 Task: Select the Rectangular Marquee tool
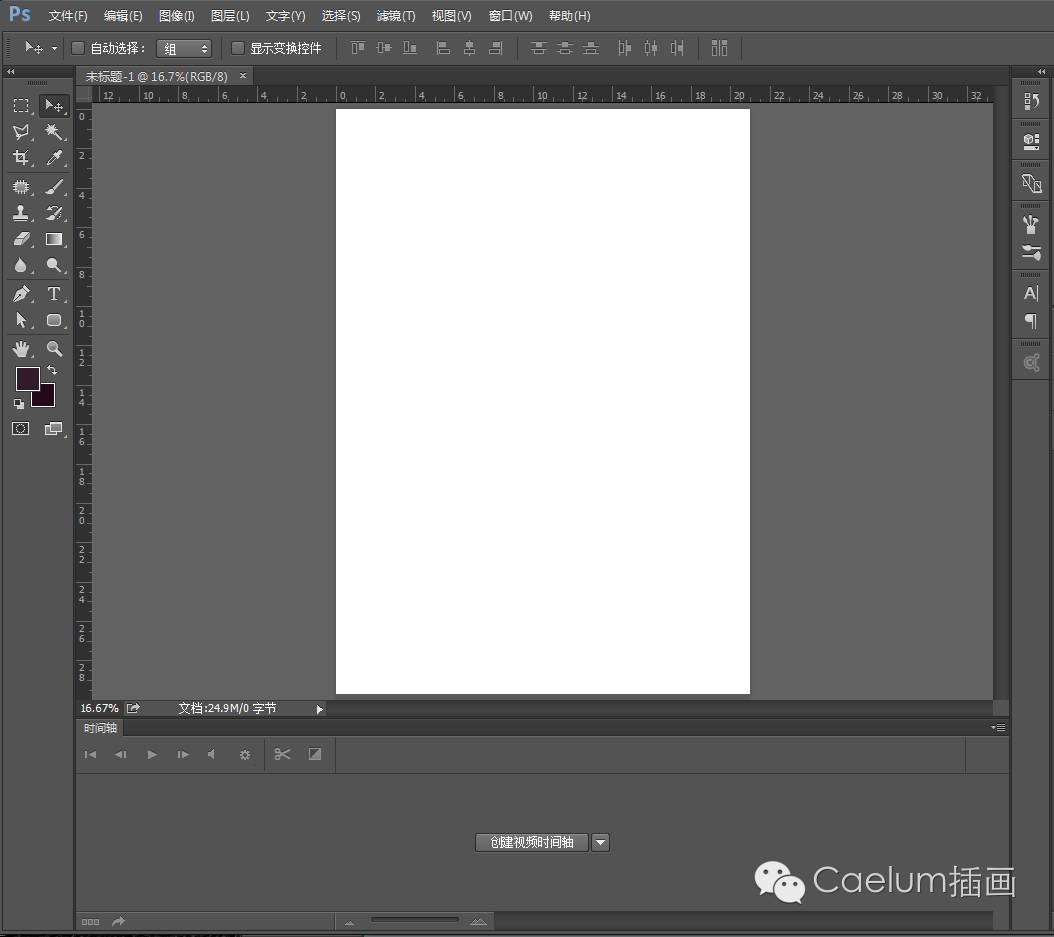(20, 105)
